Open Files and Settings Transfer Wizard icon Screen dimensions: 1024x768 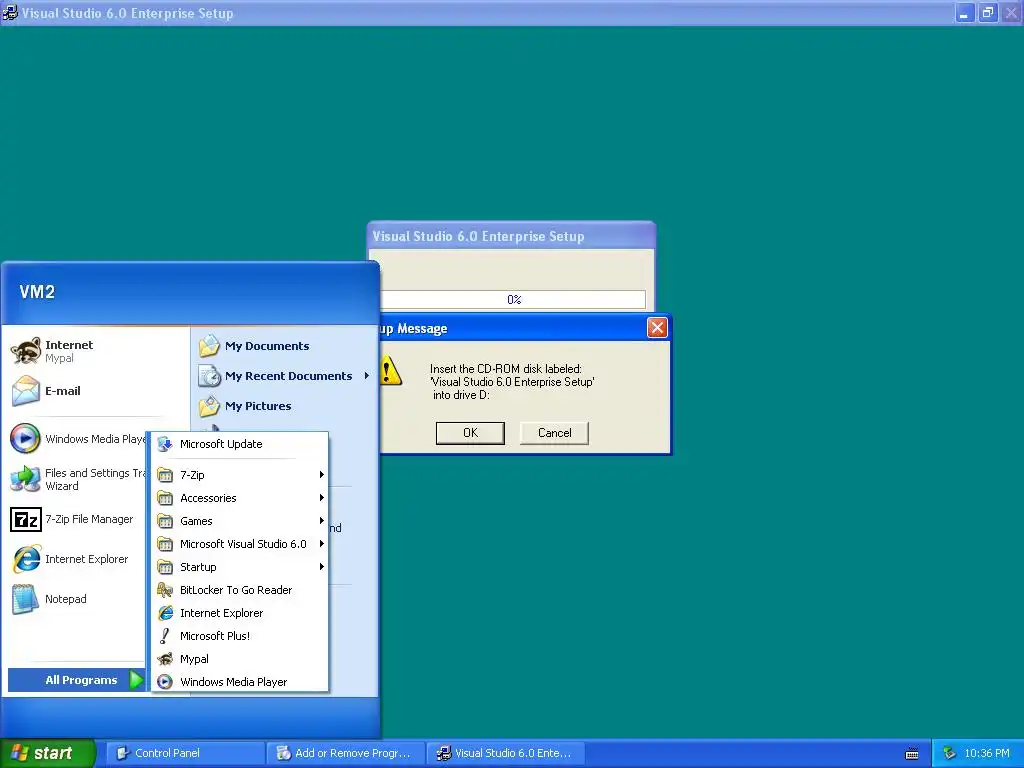[x=25, y=479]
